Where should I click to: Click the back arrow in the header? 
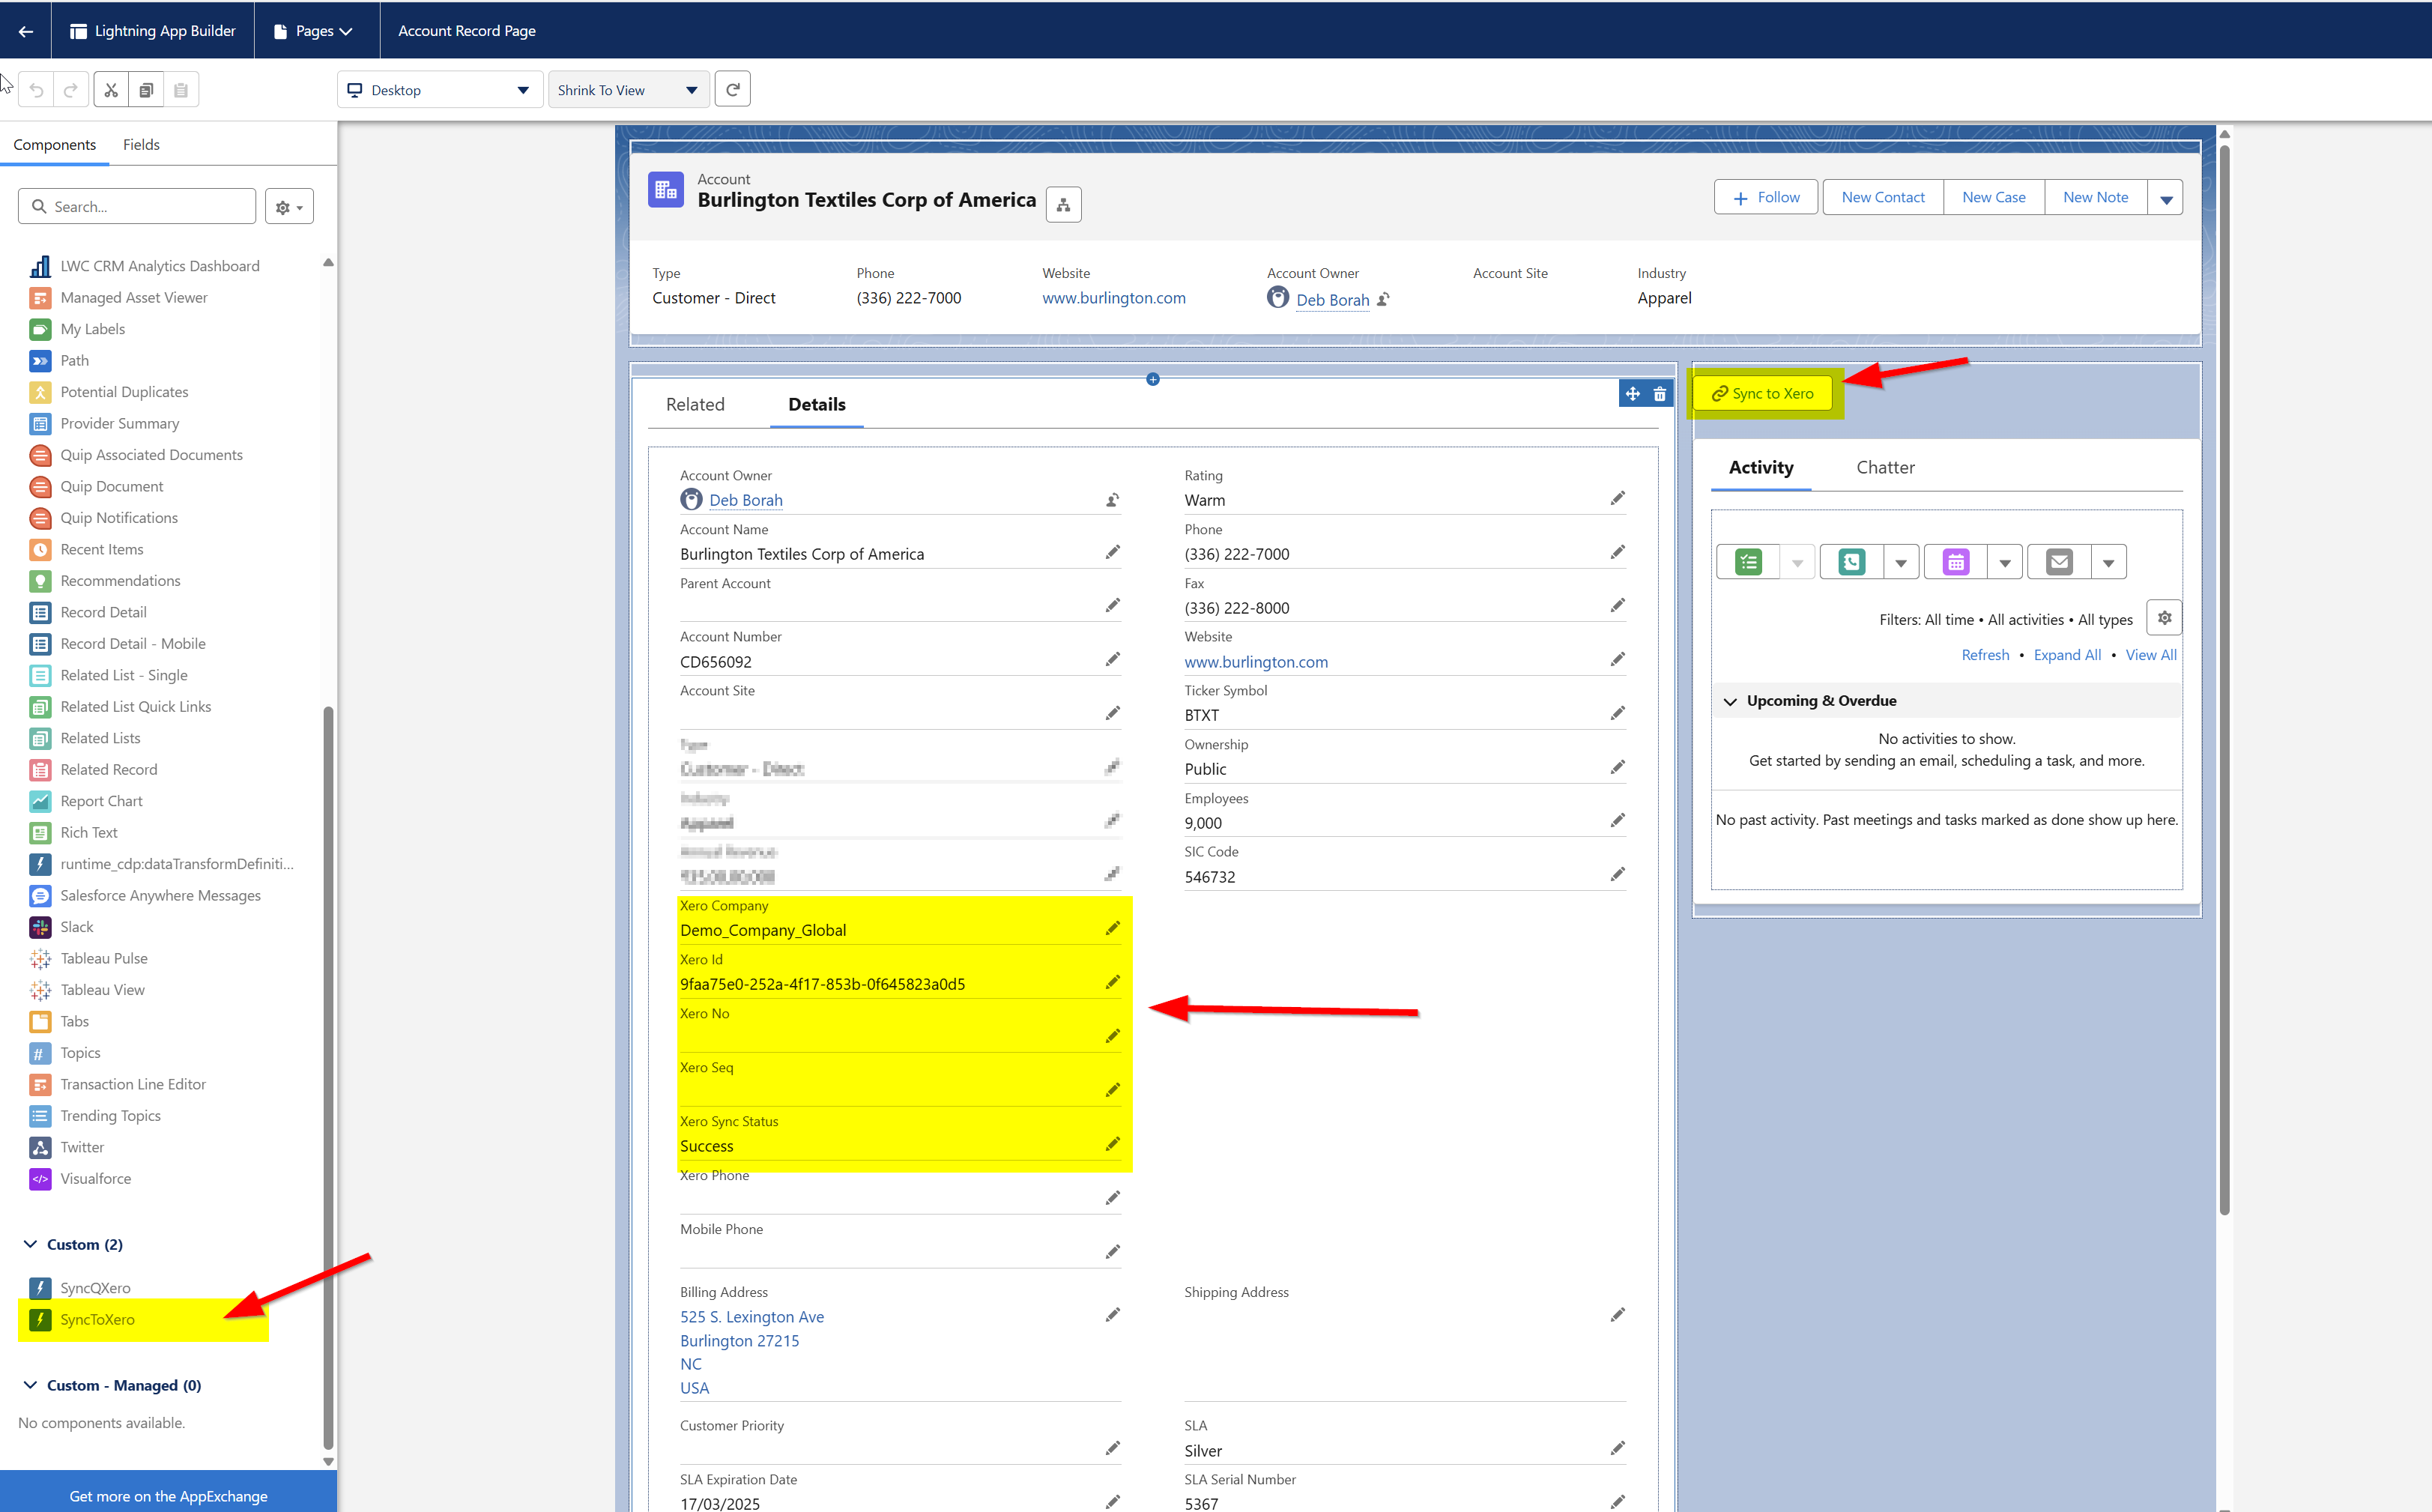26,31
